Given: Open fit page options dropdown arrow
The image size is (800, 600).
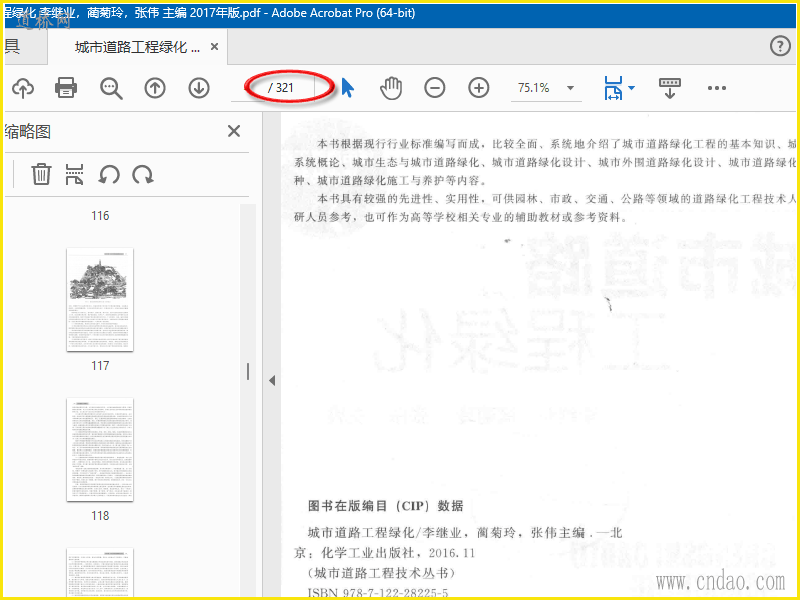Looking at the screenshot, I should (632, 88).
